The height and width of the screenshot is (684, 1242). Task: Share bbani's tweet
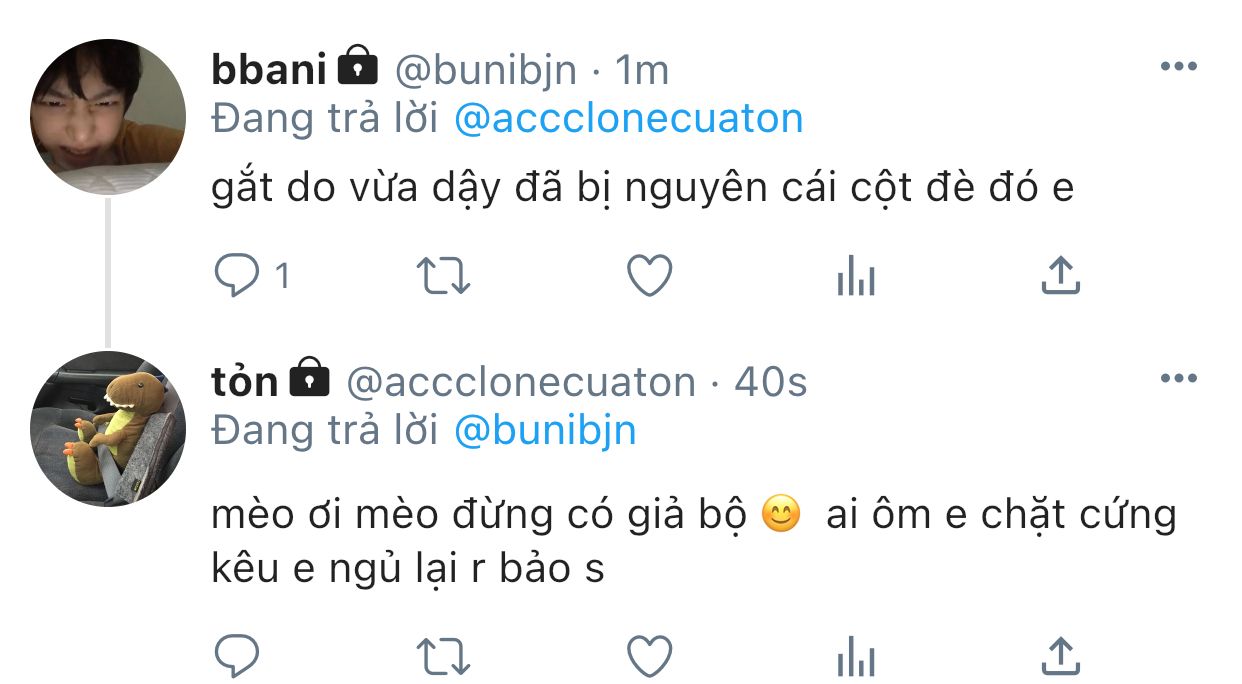point(1060,276)
